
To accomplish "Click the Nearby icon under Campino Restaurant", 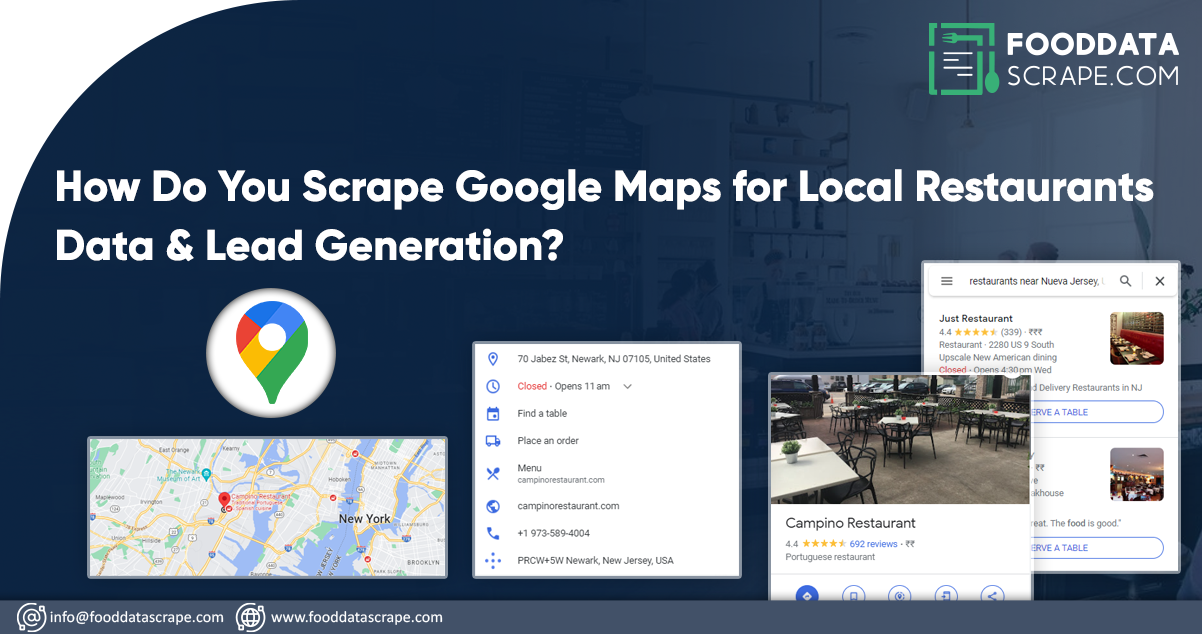I will tap(900, 595).
